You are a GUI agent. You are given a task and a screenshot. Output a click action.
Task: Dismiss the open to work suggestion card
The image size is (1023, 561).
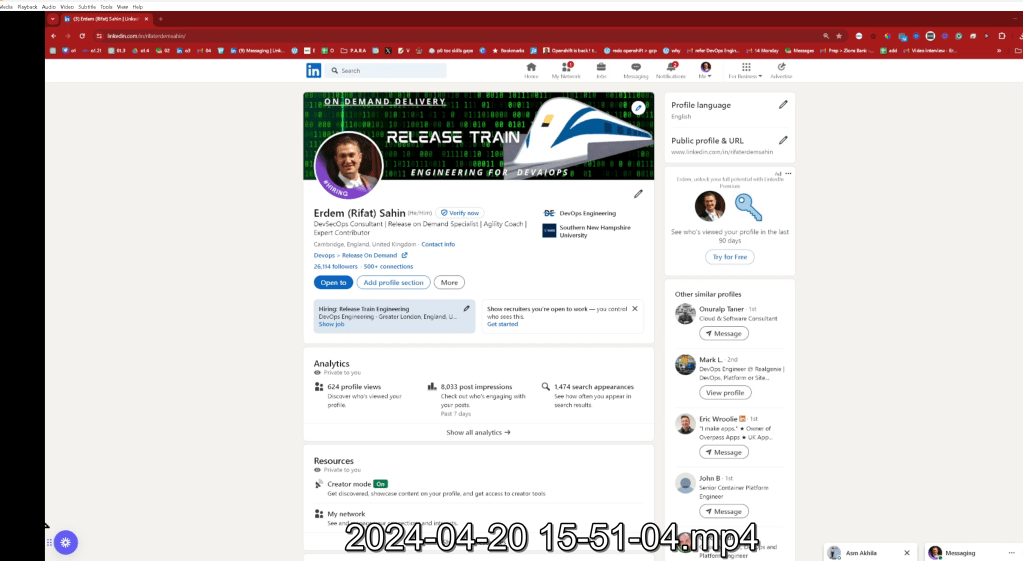point(635,309)
